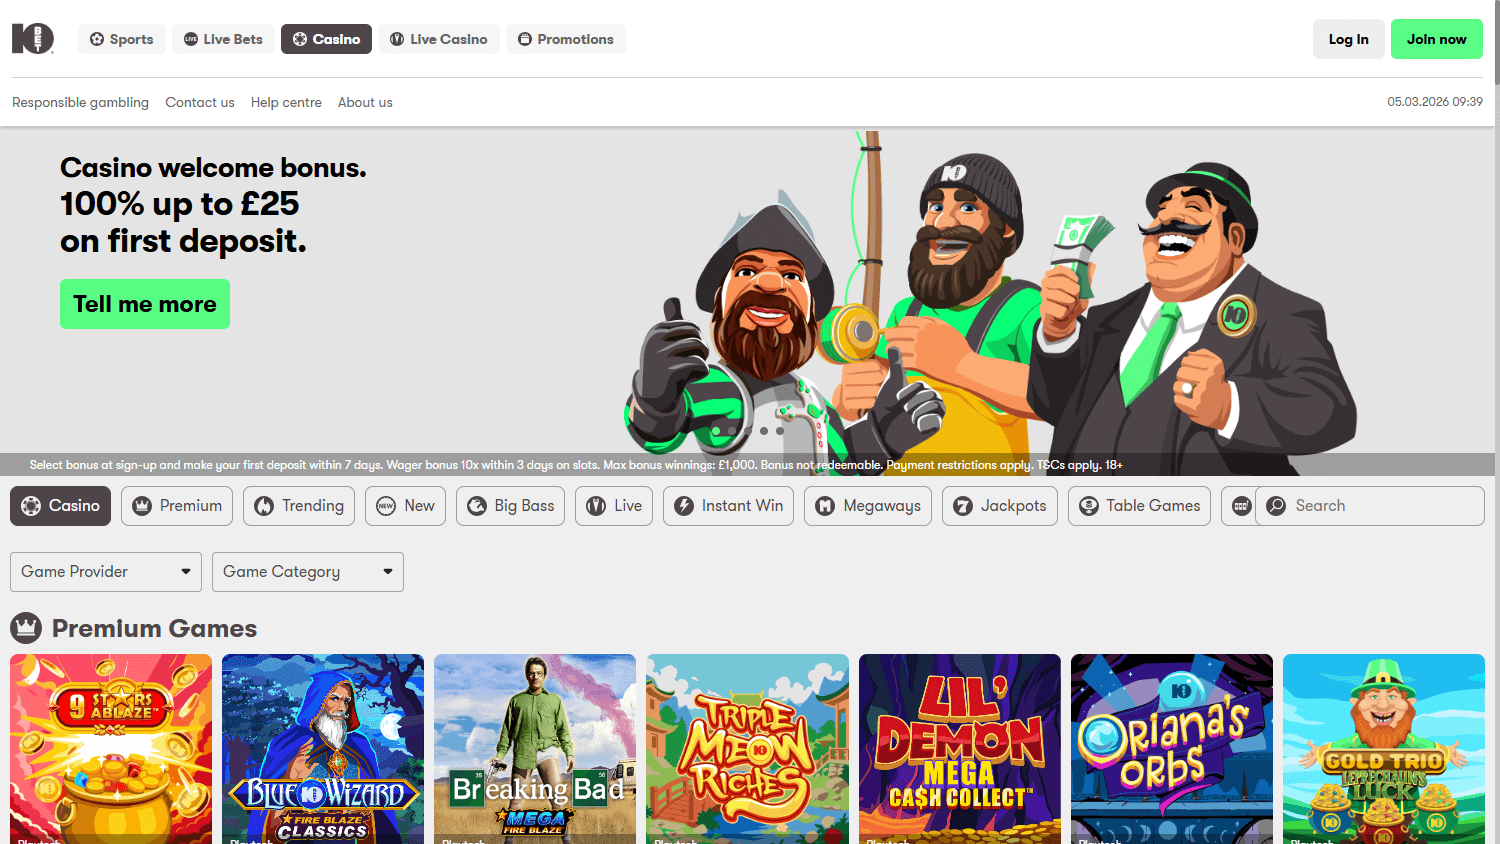Select the last carousel indicator dot
Viewport: 1500px width, 844px height.
coord(780,430)
